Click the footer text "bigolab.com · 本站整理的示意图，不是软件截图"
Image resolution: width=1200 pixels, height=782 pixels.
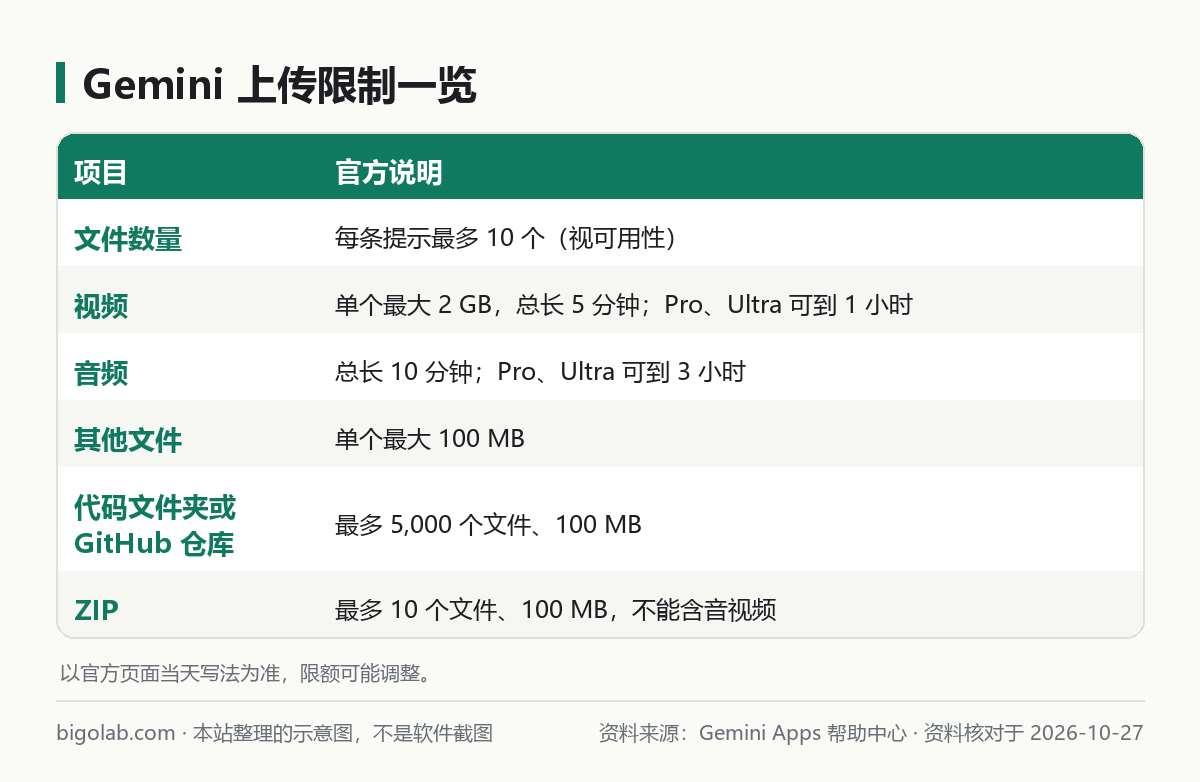coord(275,733)
